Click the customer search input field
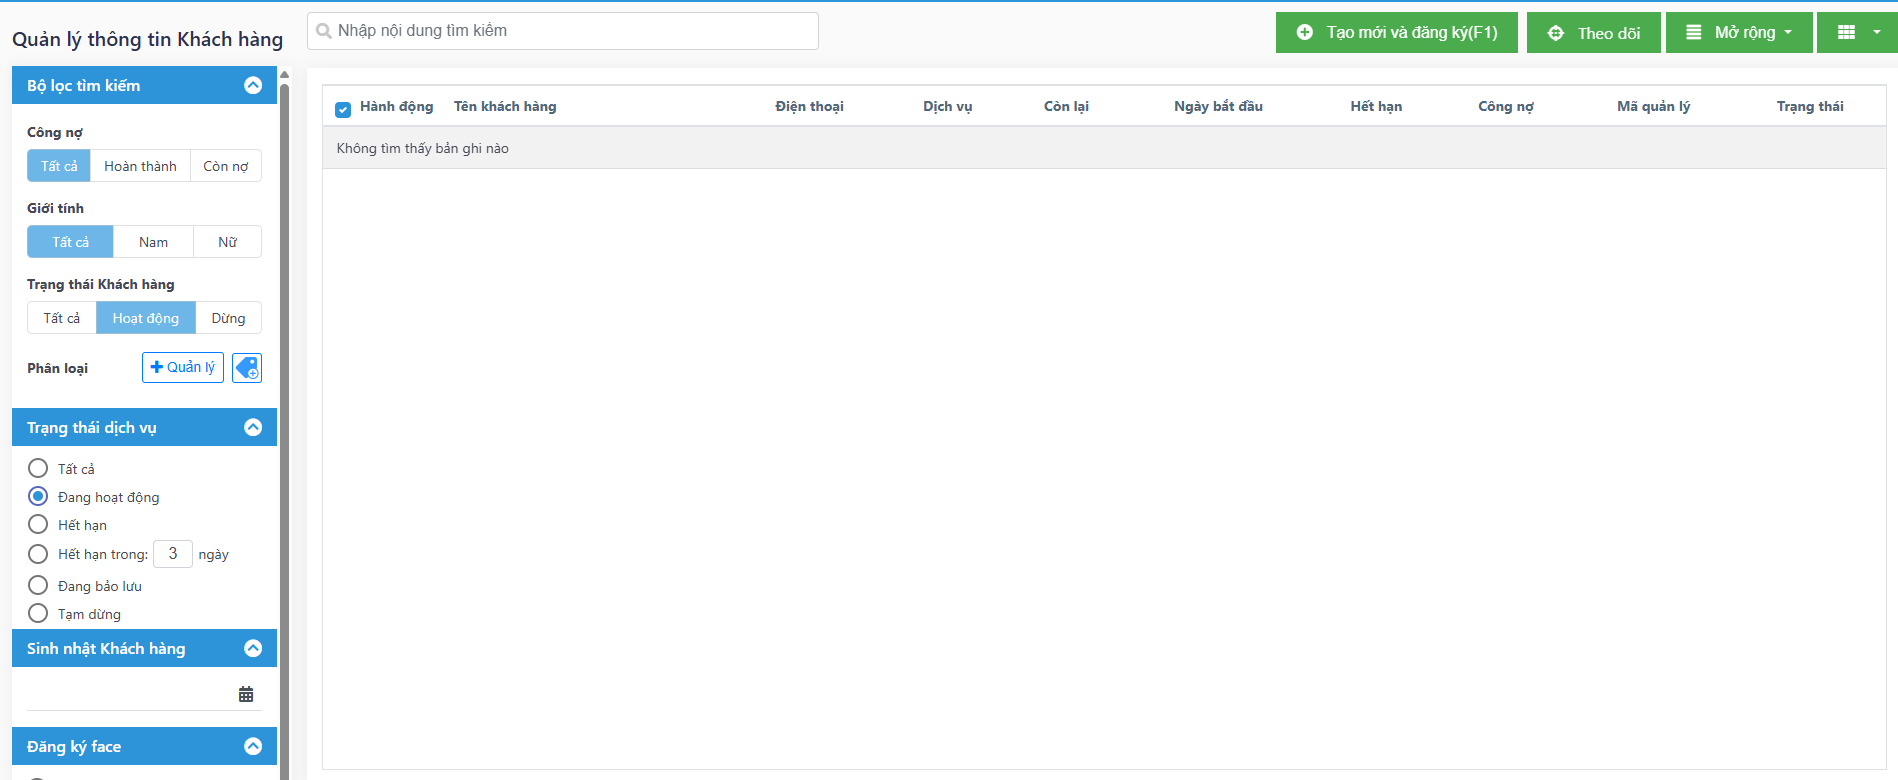This screenshot has width=1898, height=780. 570,31
